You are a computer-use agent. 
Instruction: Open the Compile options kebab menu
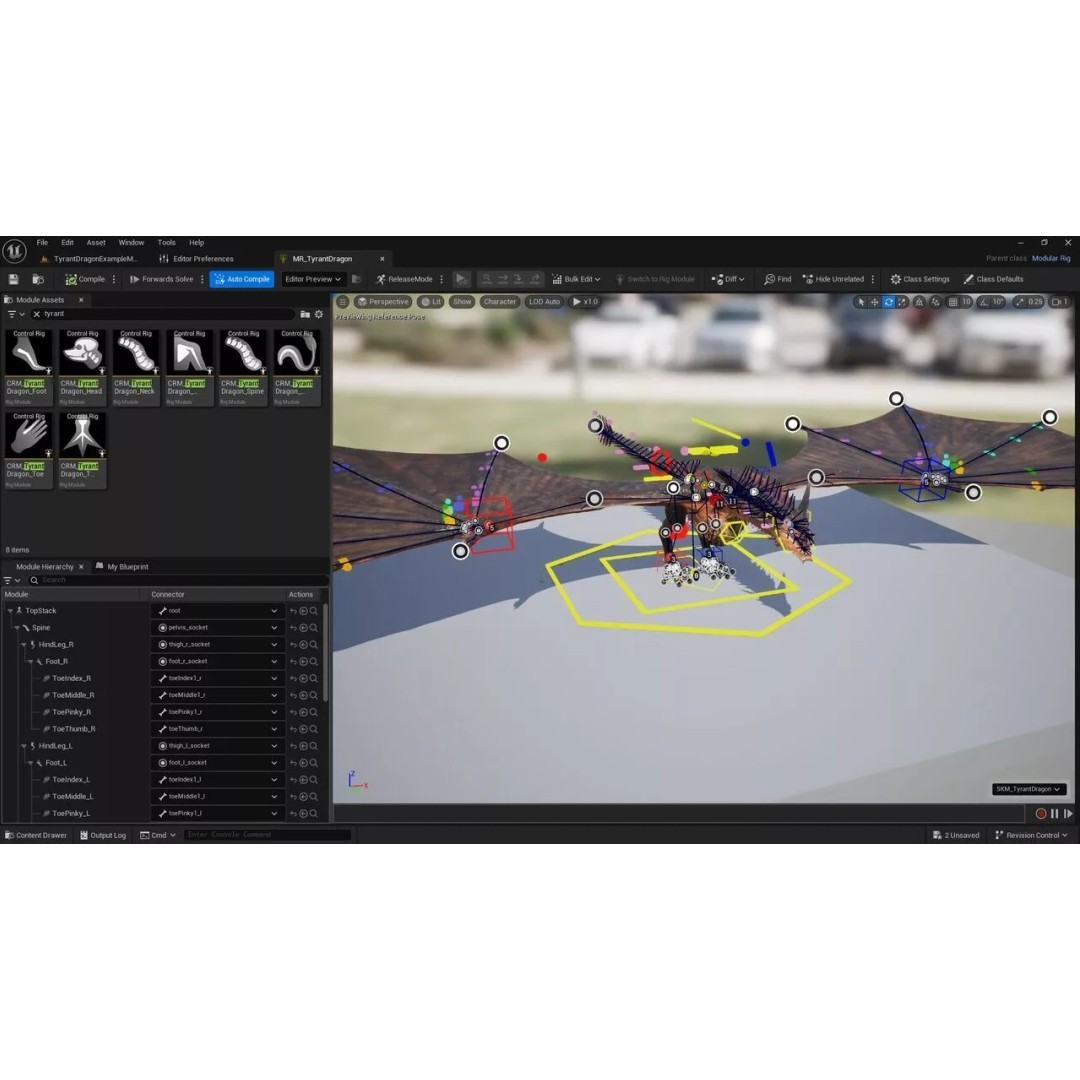coord(114,279)
